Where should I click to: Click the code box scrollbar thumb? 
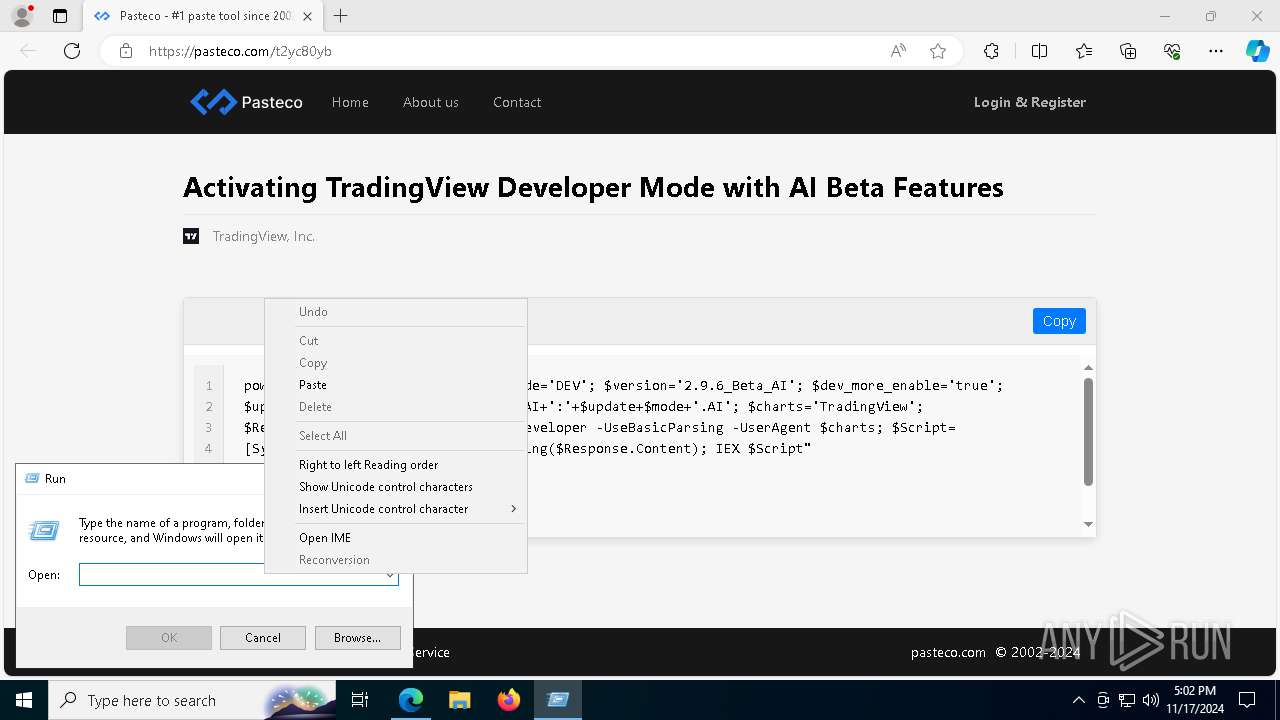[1088, 432]
